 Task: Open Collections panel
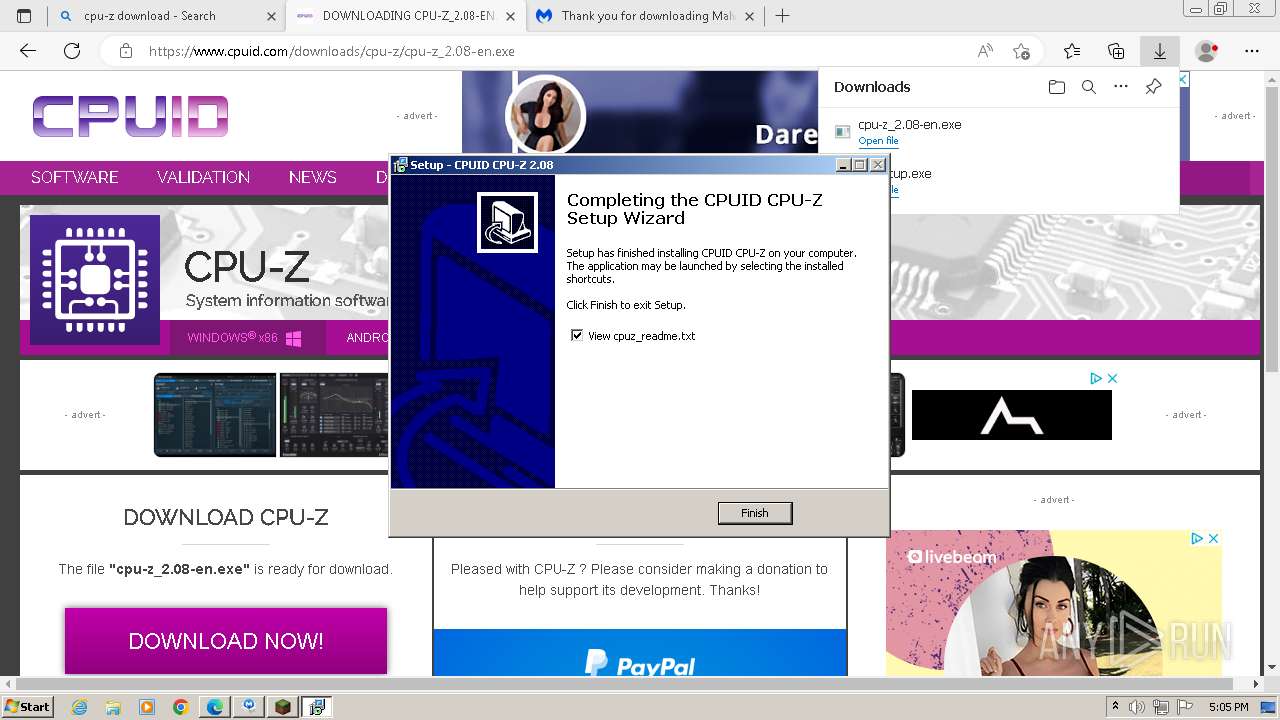1116,51
